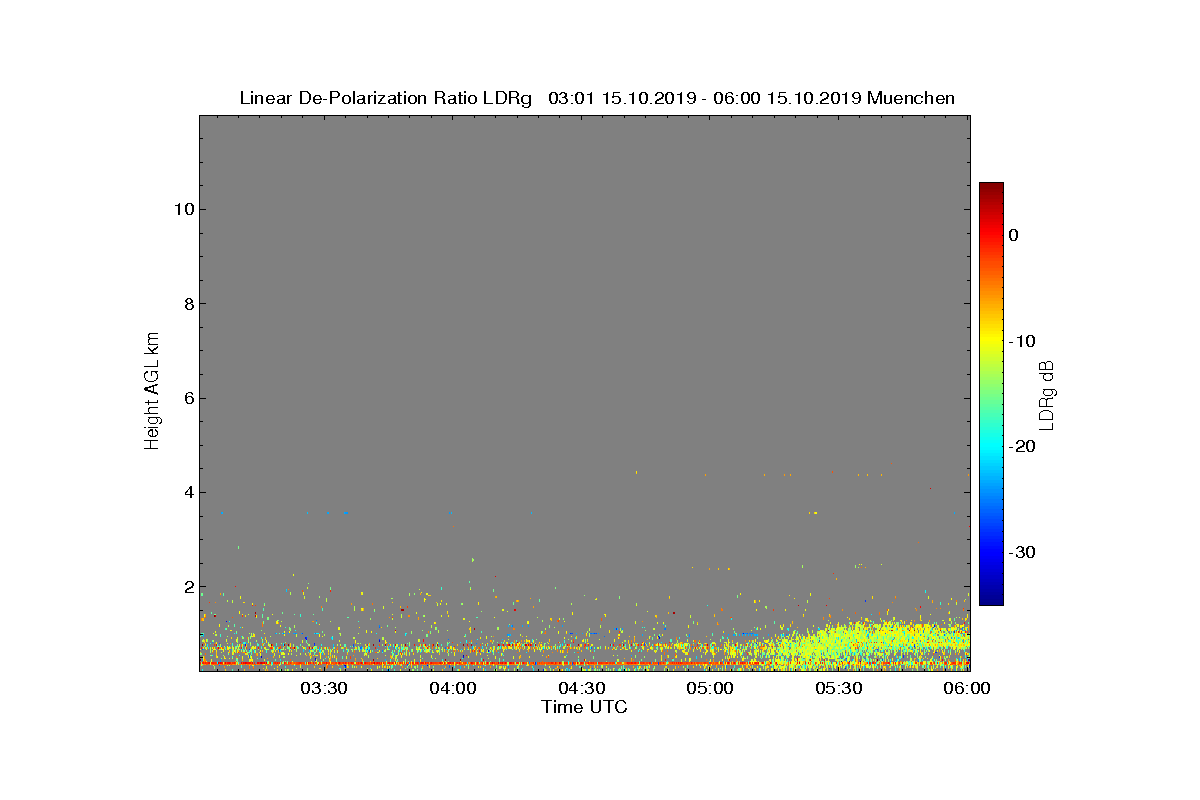Click the colorbar value '-20'
The image size is (1200, 800).
click(1022, 447)
